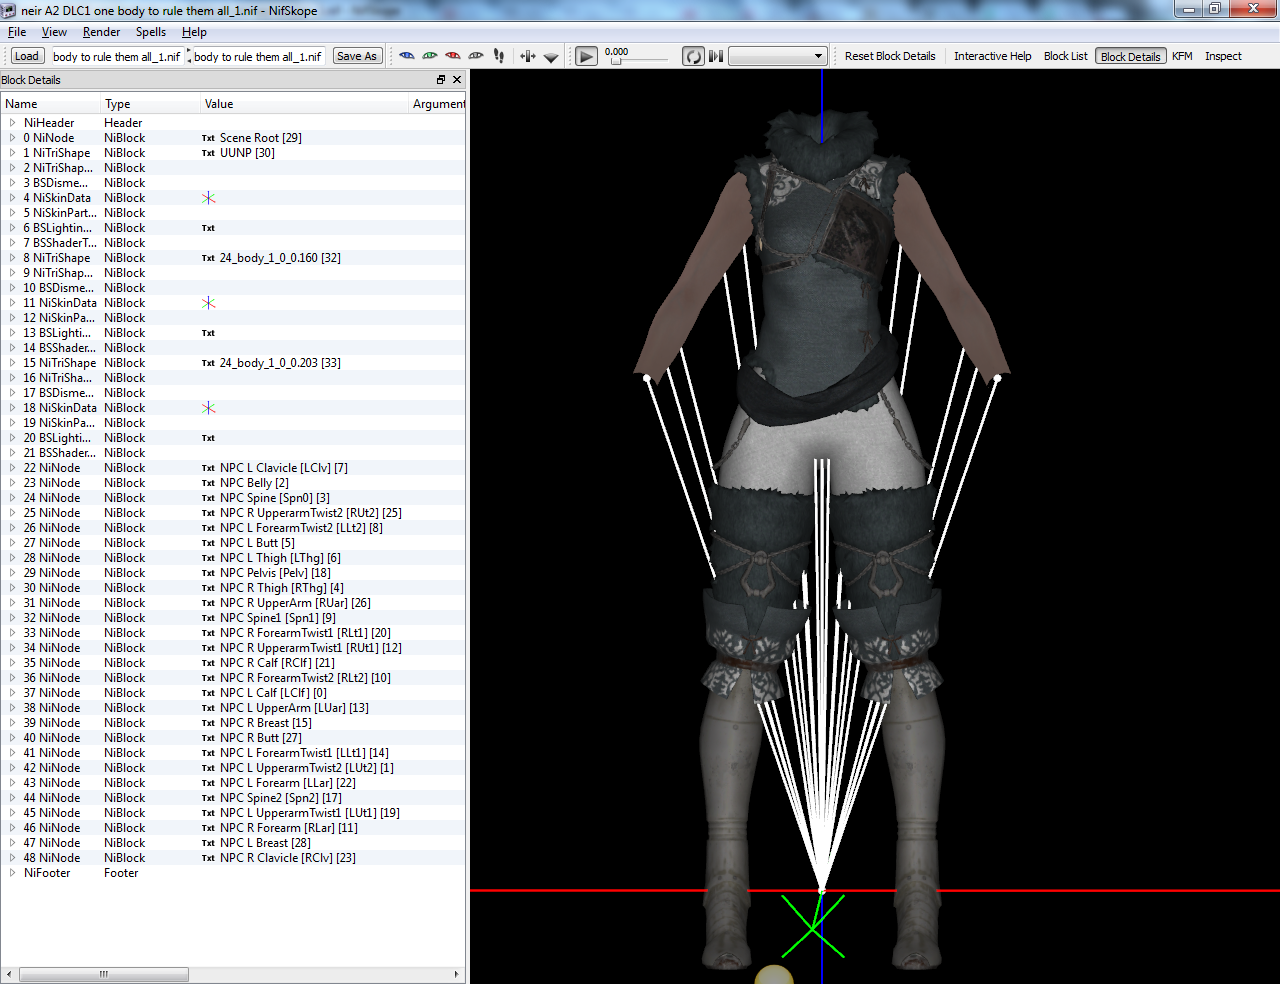Click the red eye view icon
The width and height of the screenshot is (1280, 984).
[453, 56]
